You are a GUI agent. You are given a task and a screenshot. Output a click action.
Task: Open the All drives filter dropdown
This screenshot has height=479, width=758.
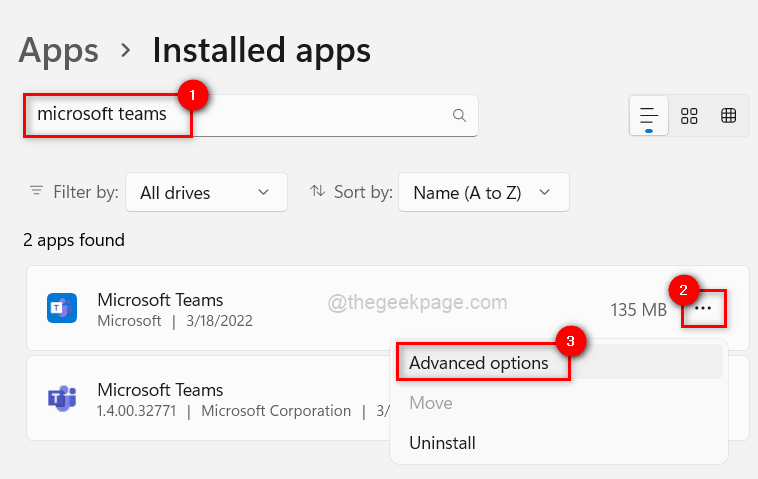[x=206, y=192]
